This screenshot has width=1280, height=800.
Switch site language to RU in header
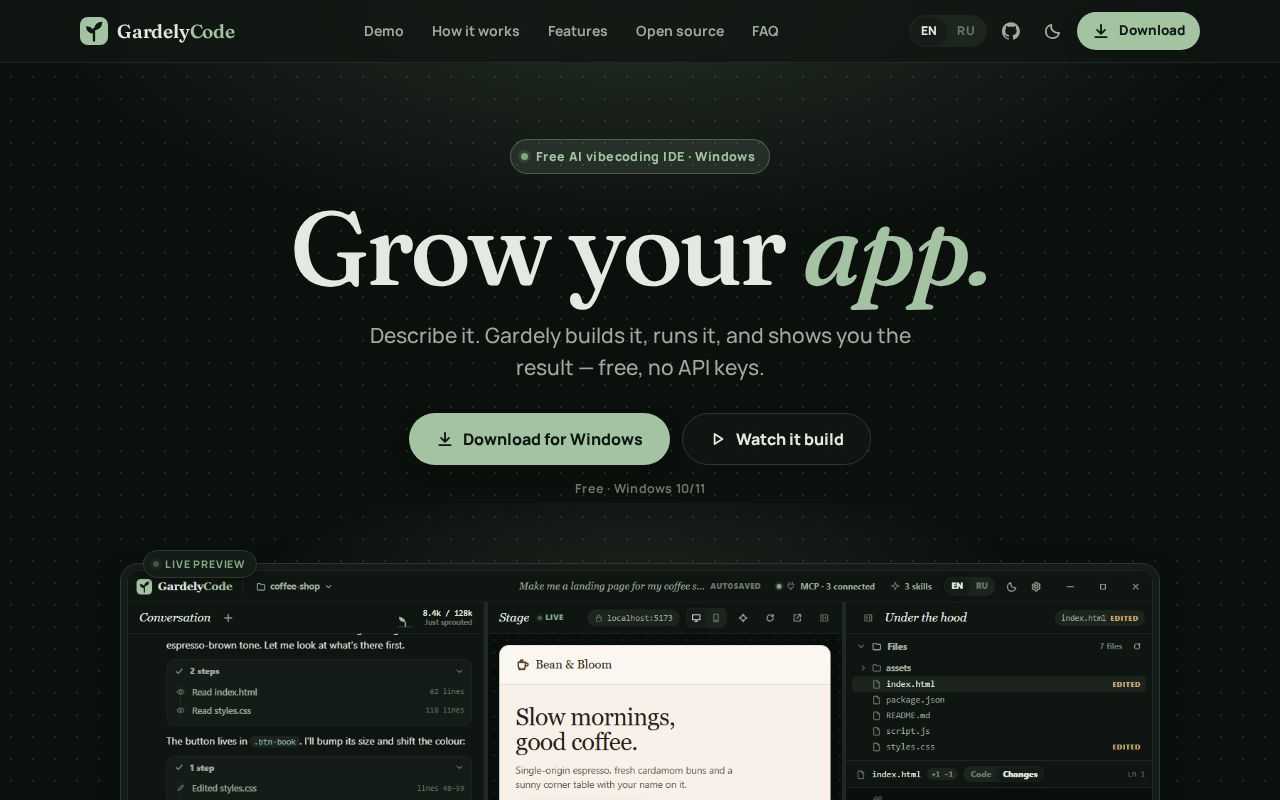pyautogui.click(x=966, y=31)
